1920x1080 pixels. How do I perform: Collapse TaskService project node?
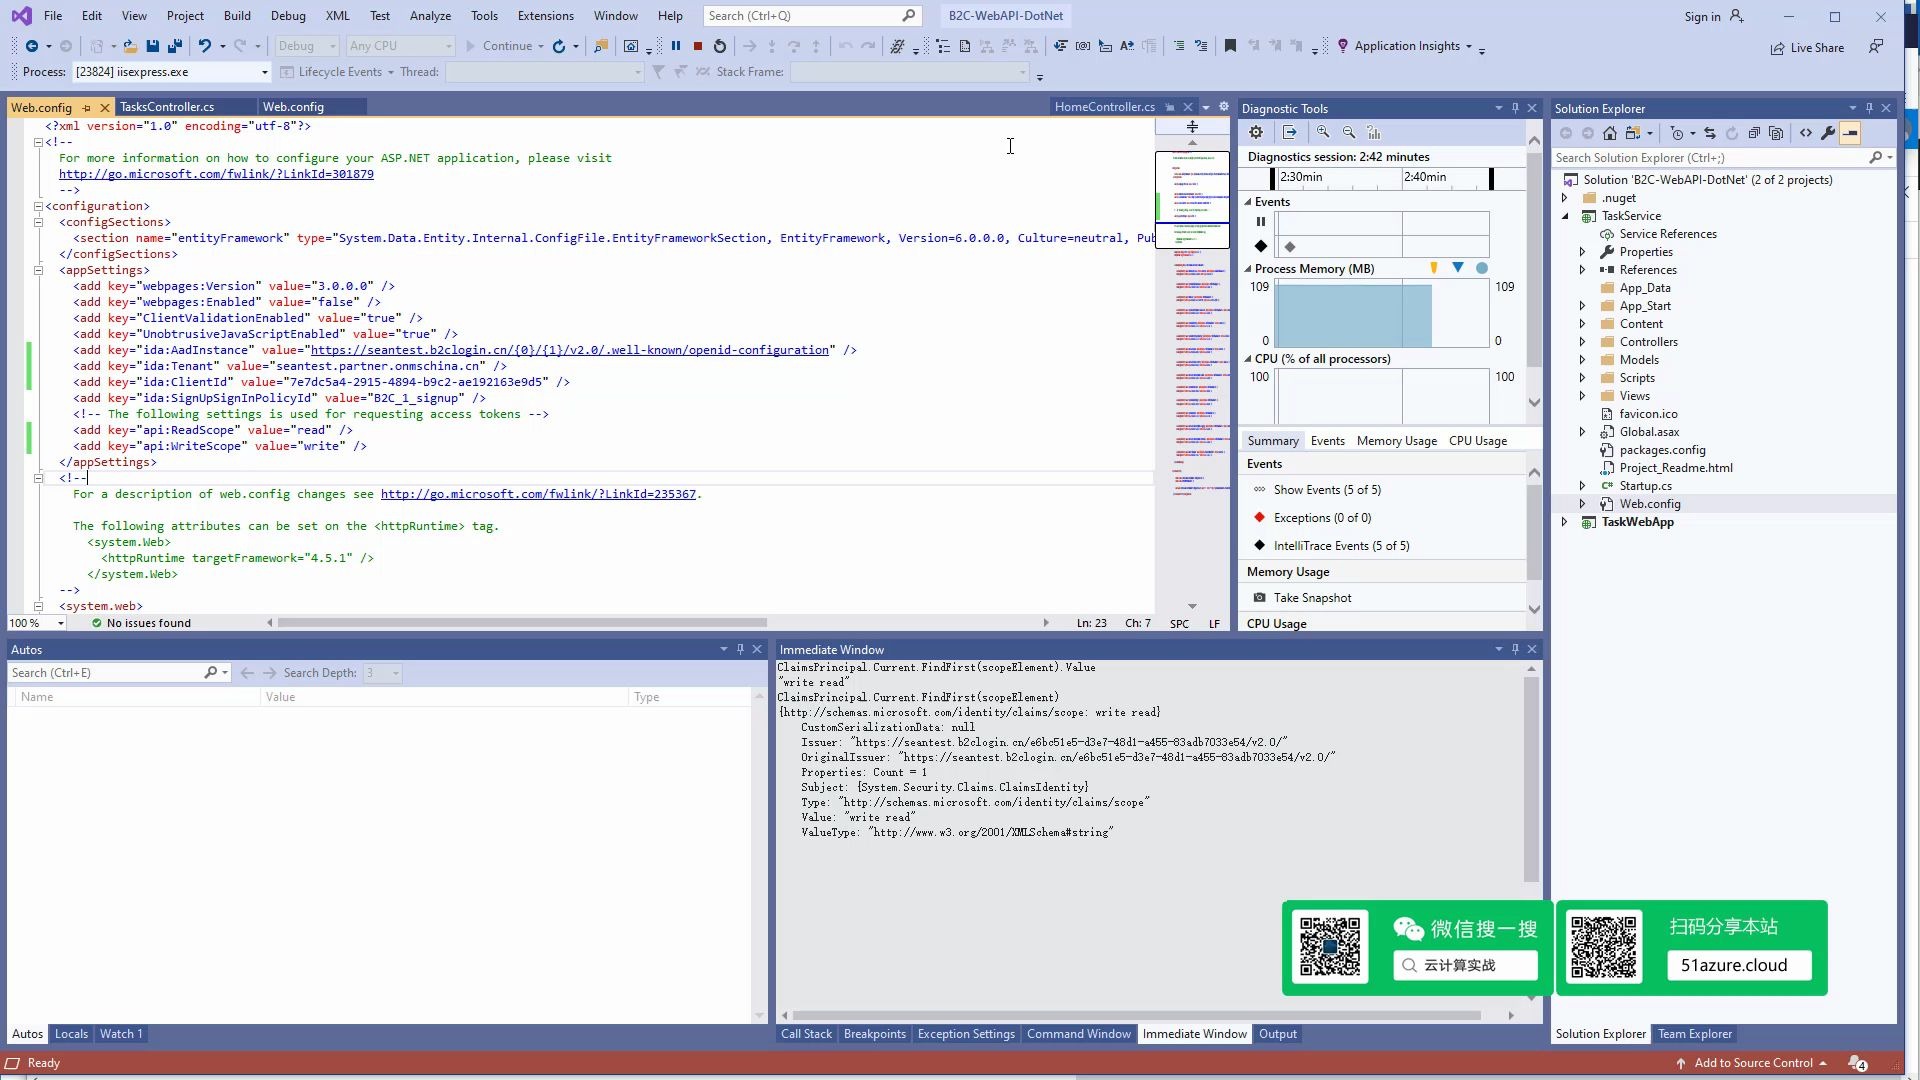tap(1565, 216)
